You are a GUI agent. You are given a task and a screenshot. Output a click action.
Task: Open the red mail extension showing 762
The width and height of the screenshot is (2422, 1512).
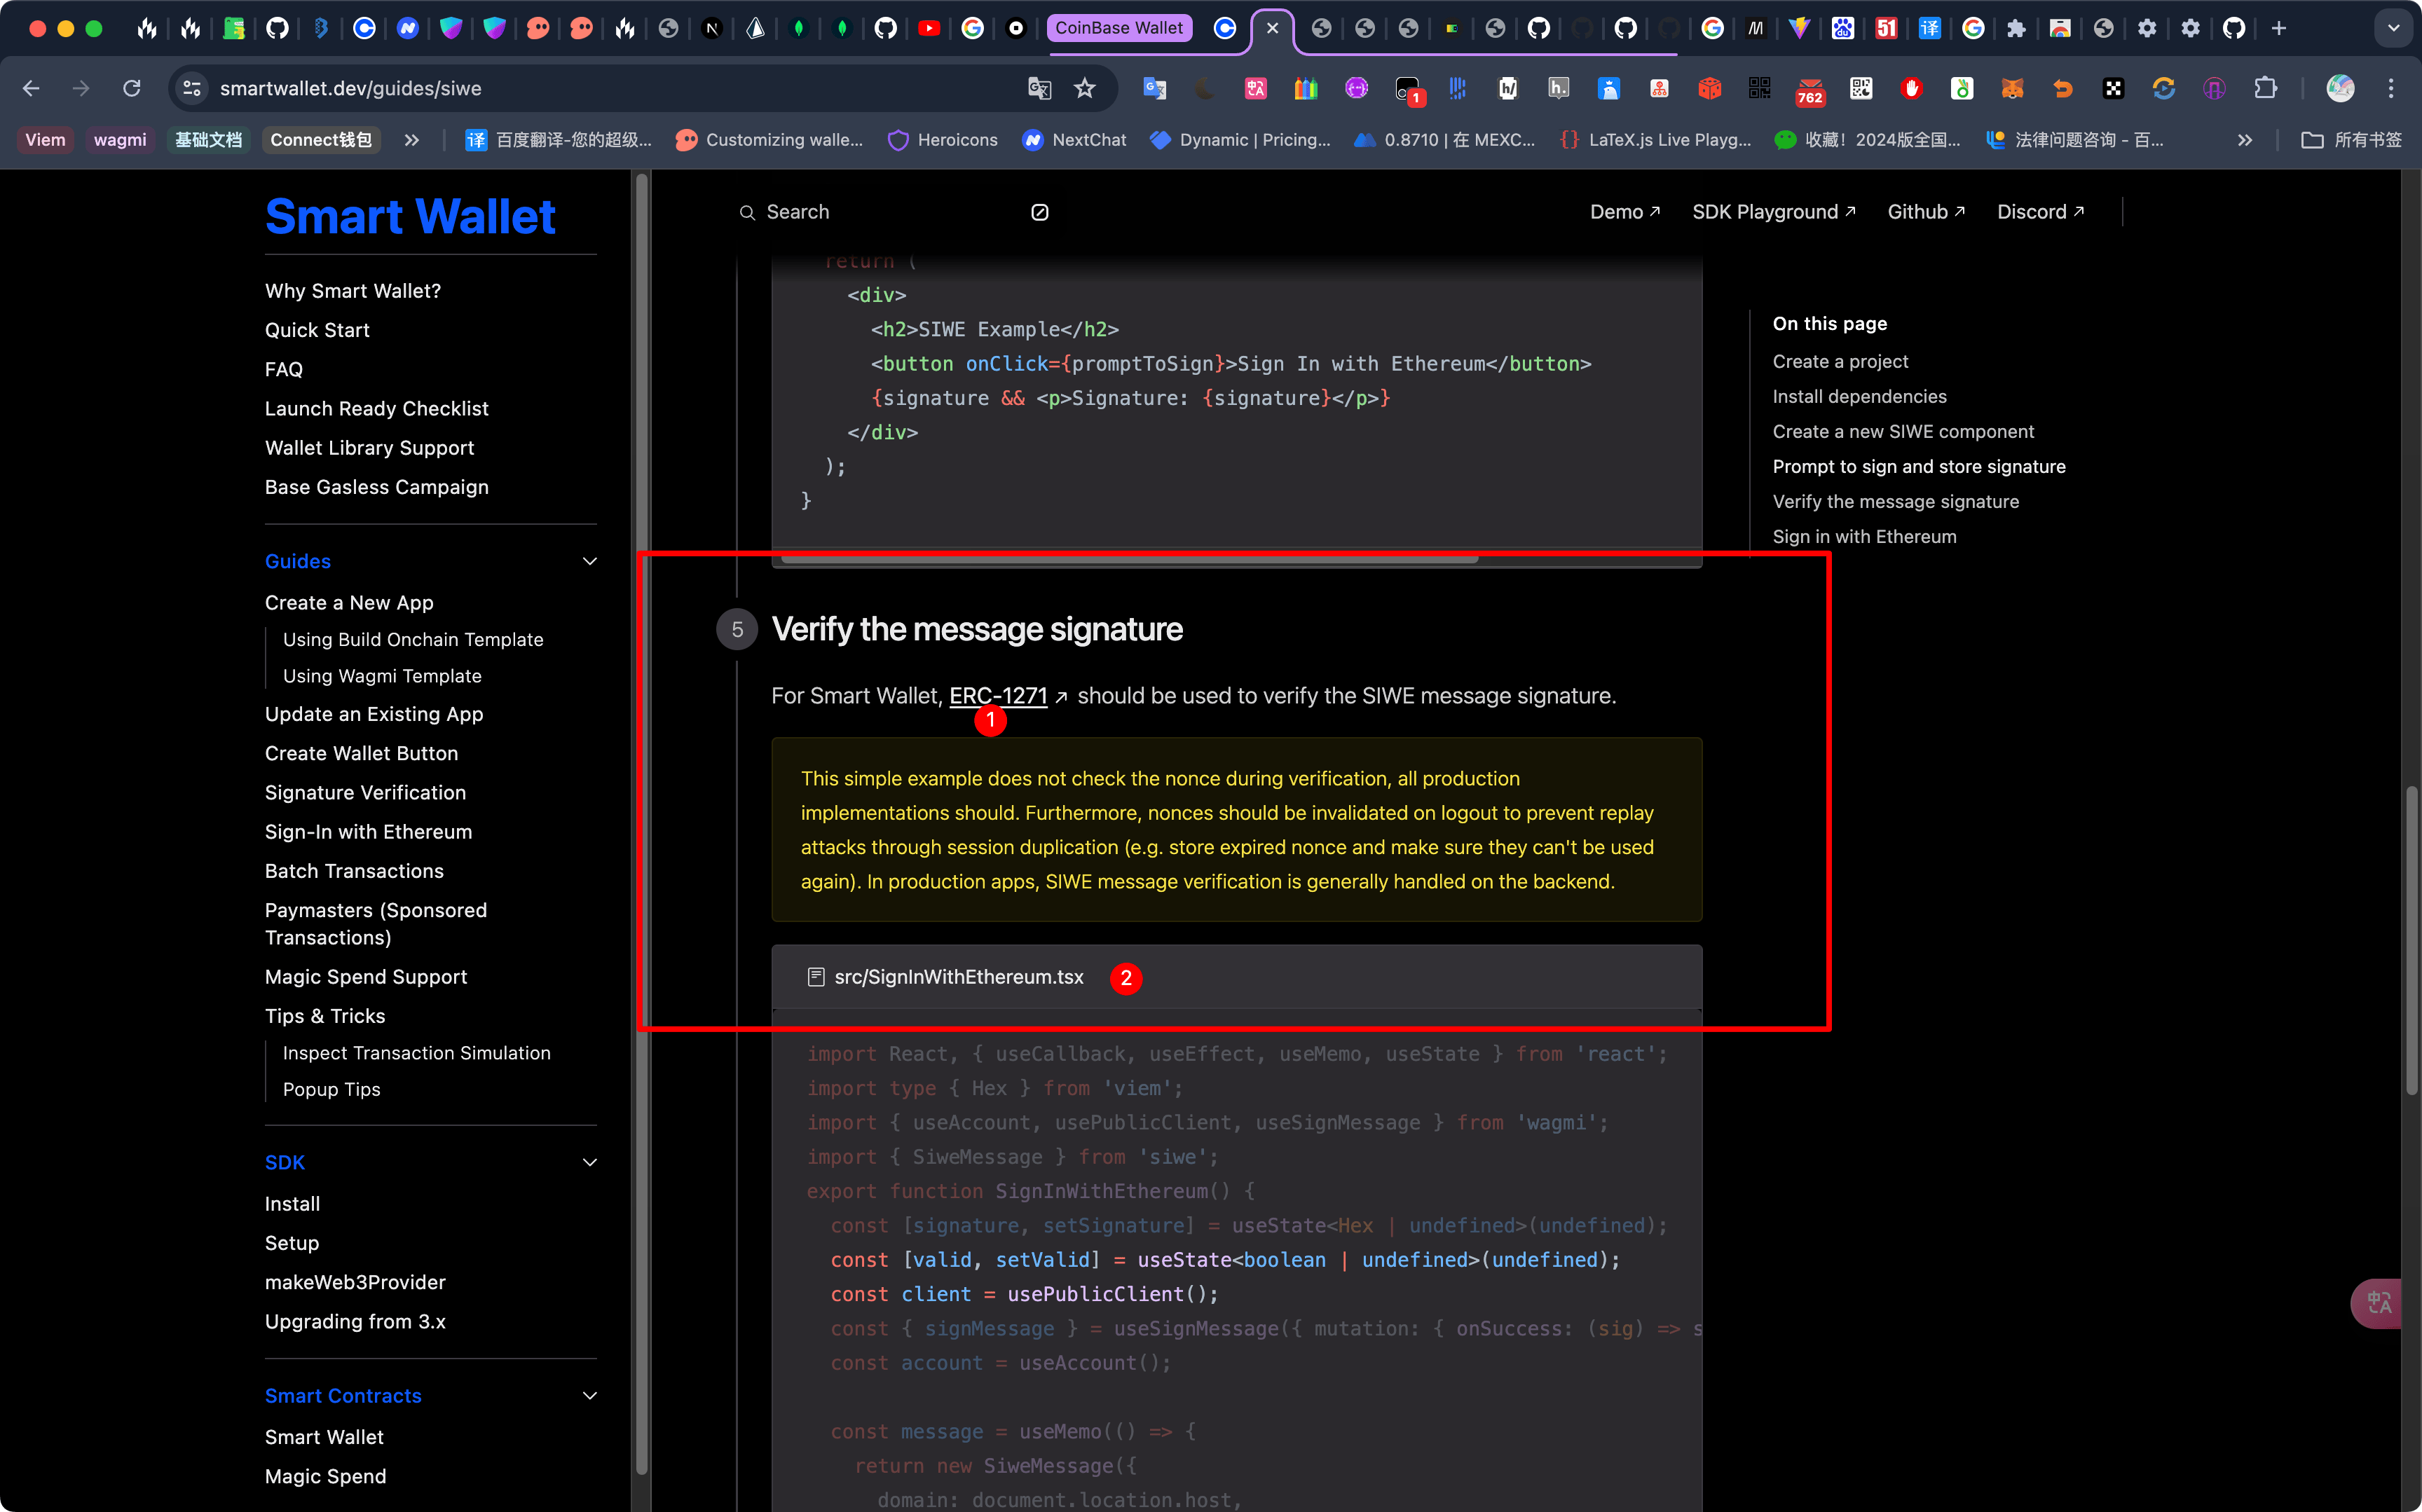(1810, 91)
